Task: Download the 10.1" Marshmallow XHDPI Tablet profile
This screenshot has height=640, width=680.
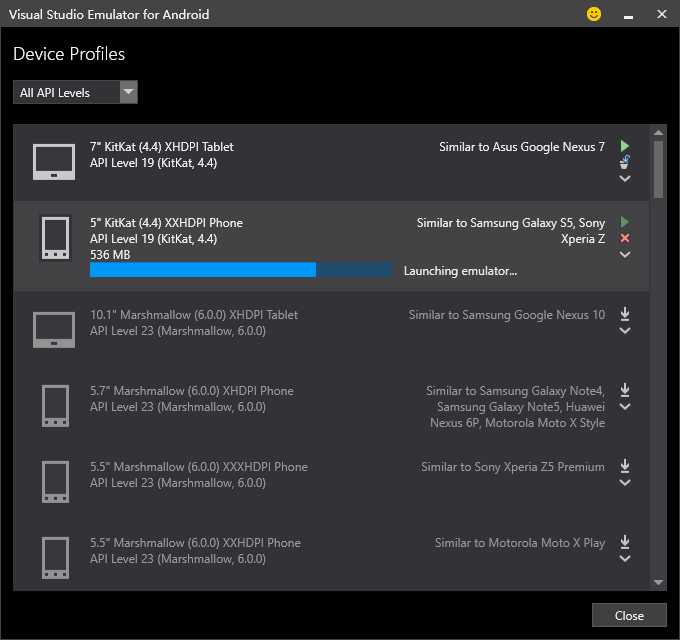Action: [624, 314]
